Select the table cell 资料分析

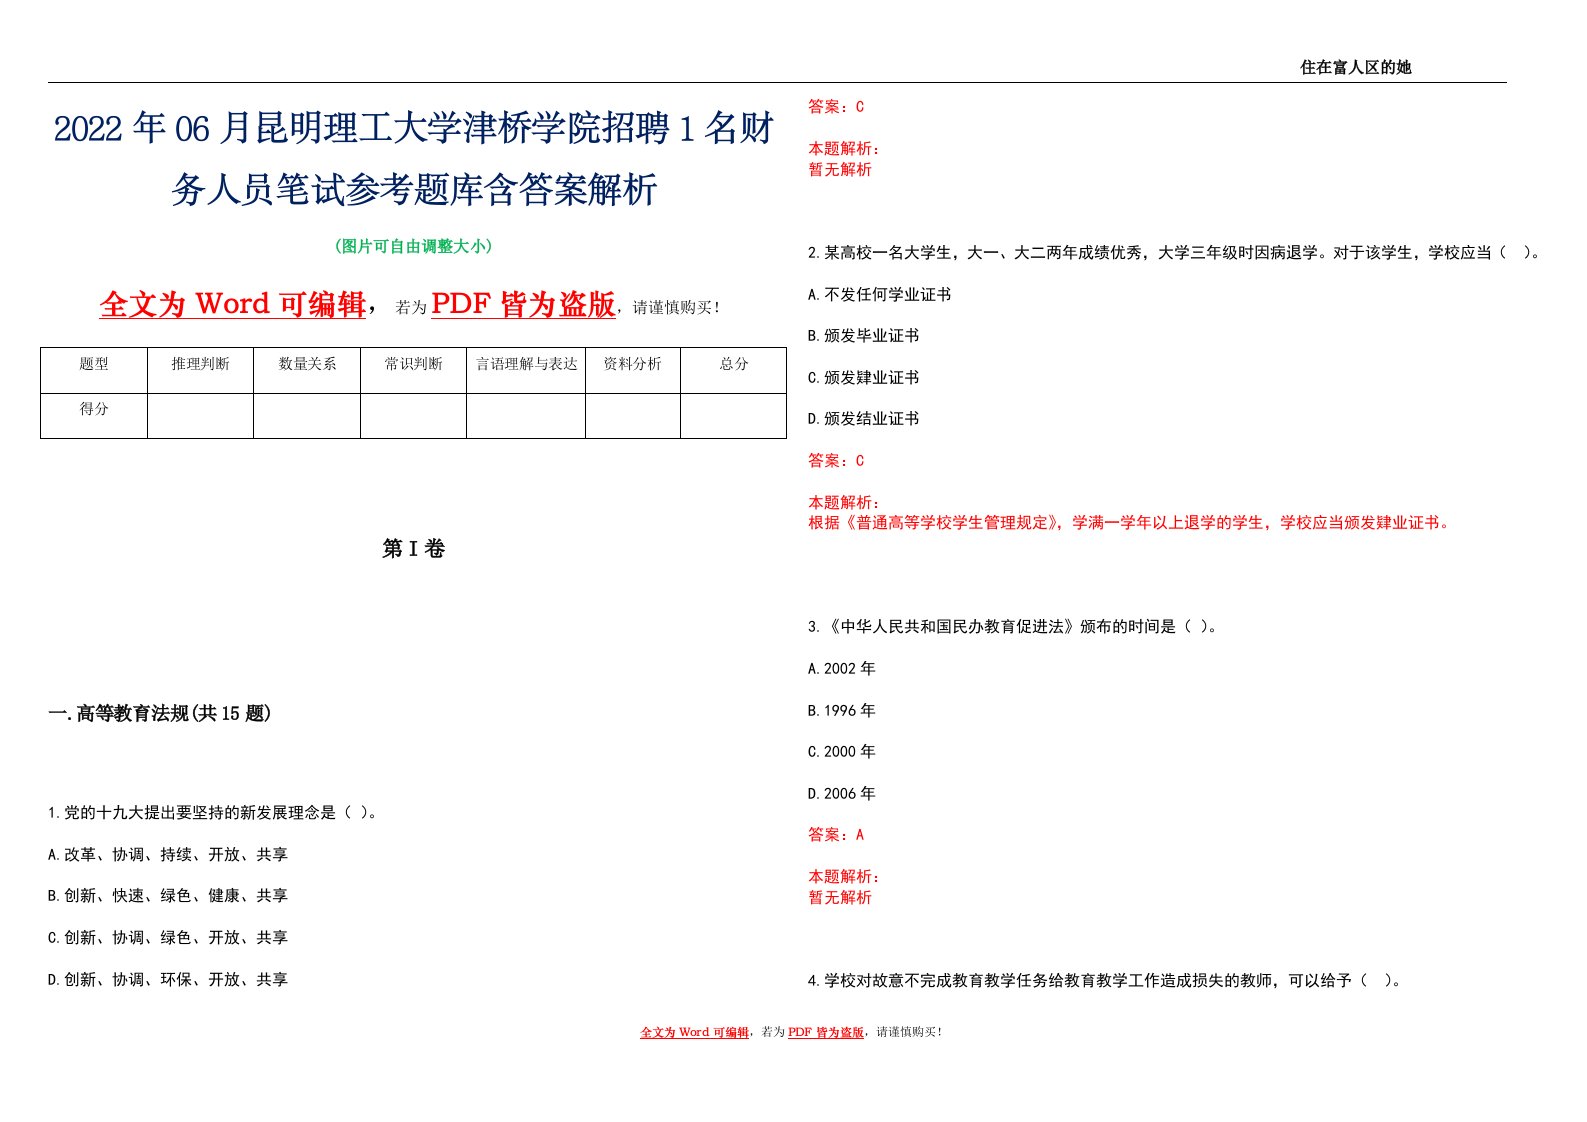(x=633, y=370)
